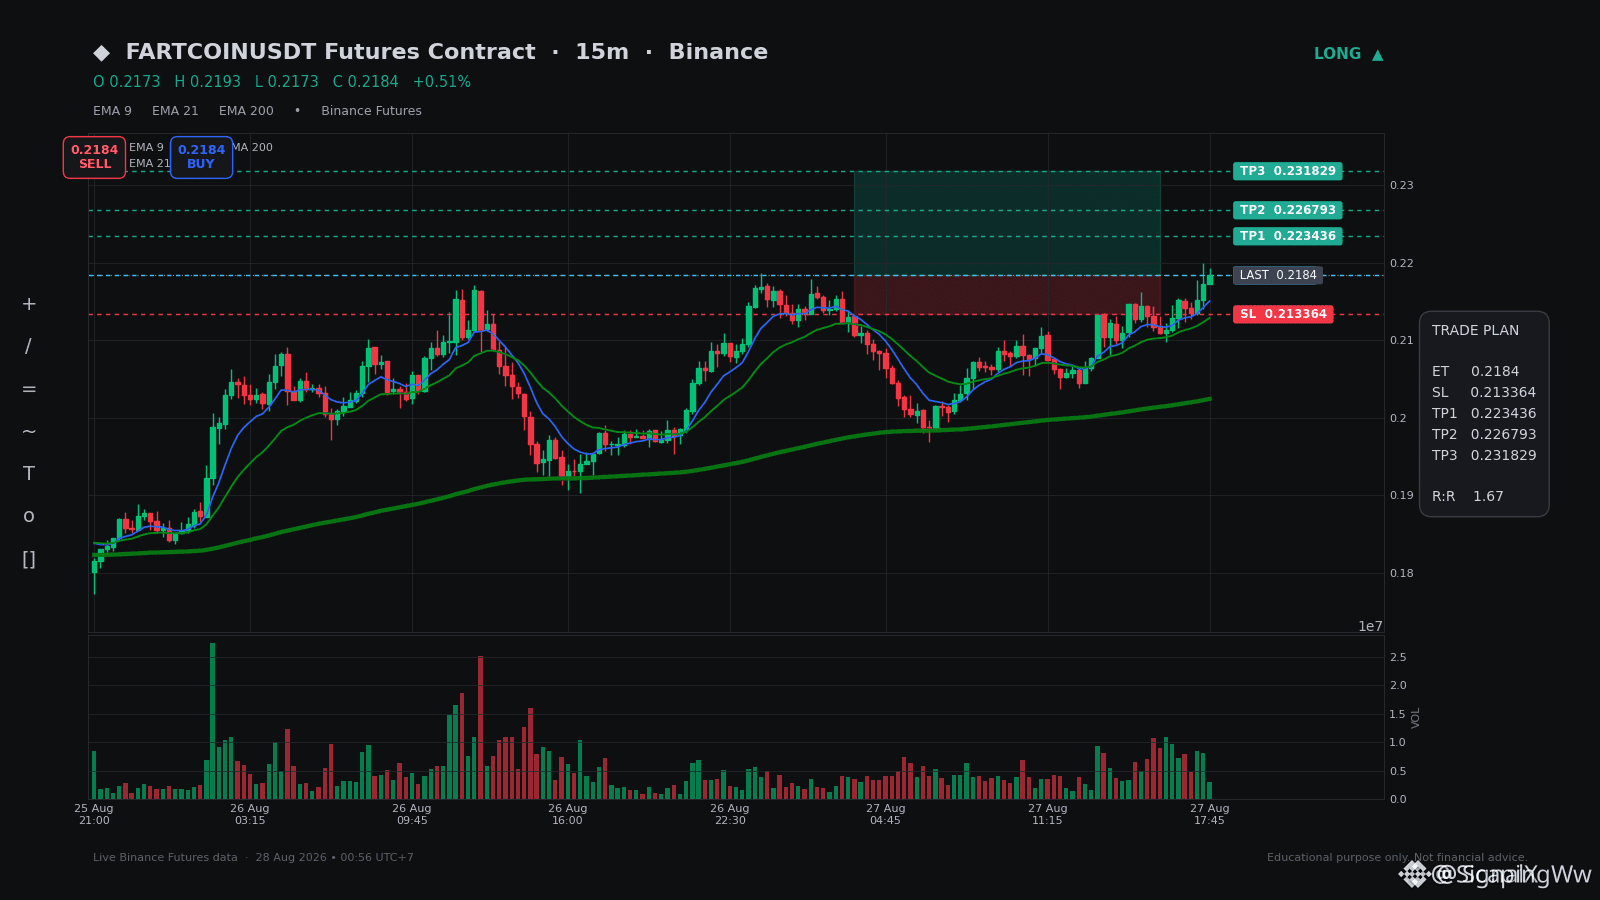Select the crosshair plus tool in left toolbar
1600x900 pixels.
[x=29, y=304]
